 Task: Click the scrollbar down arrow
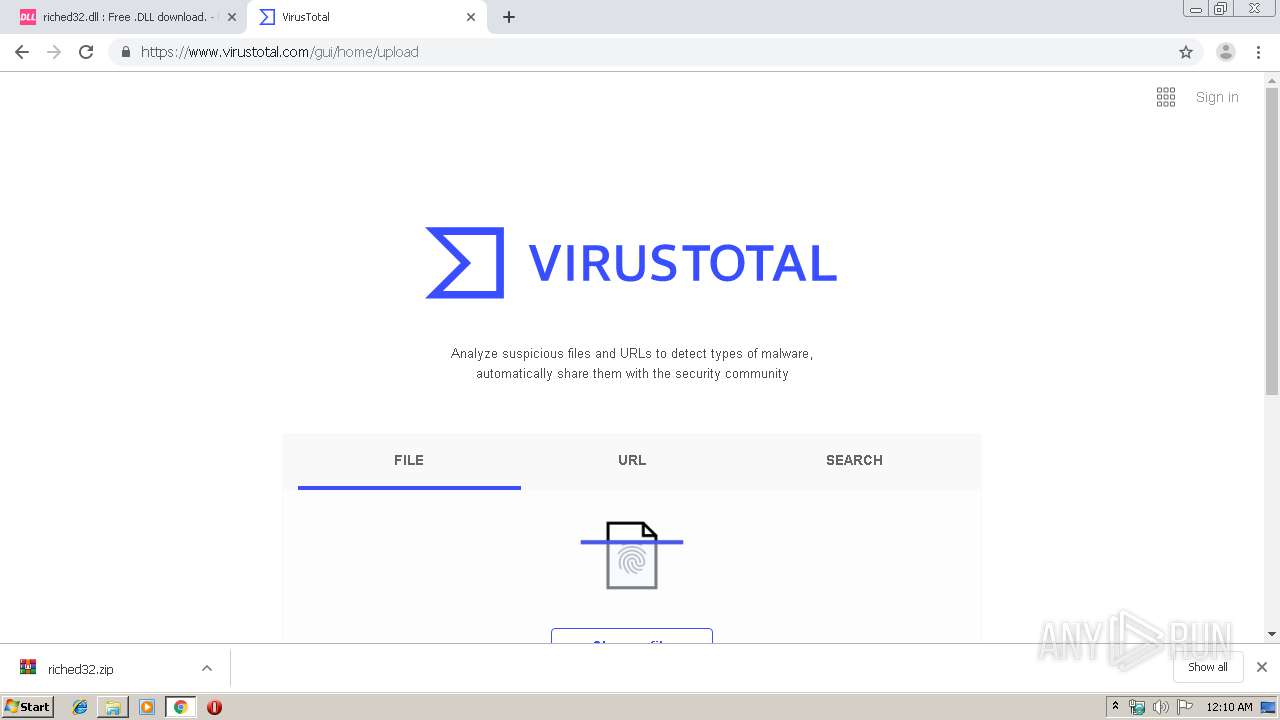click(1272, 634)
